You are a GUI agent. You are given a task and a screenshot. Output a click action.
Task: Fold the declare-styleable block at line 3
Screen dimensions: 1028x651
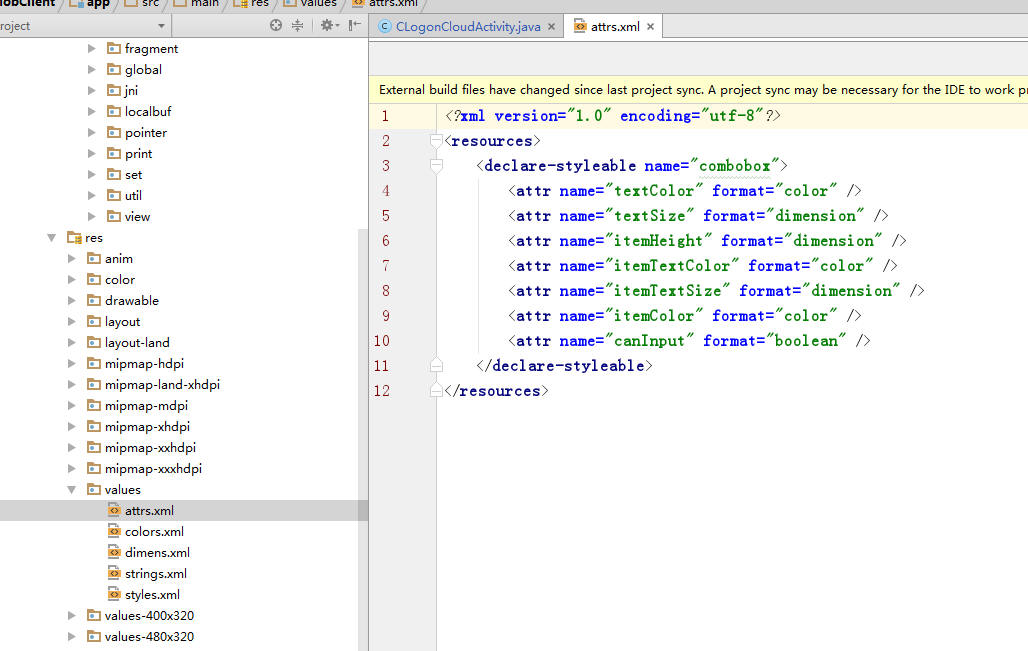[436, 166]
